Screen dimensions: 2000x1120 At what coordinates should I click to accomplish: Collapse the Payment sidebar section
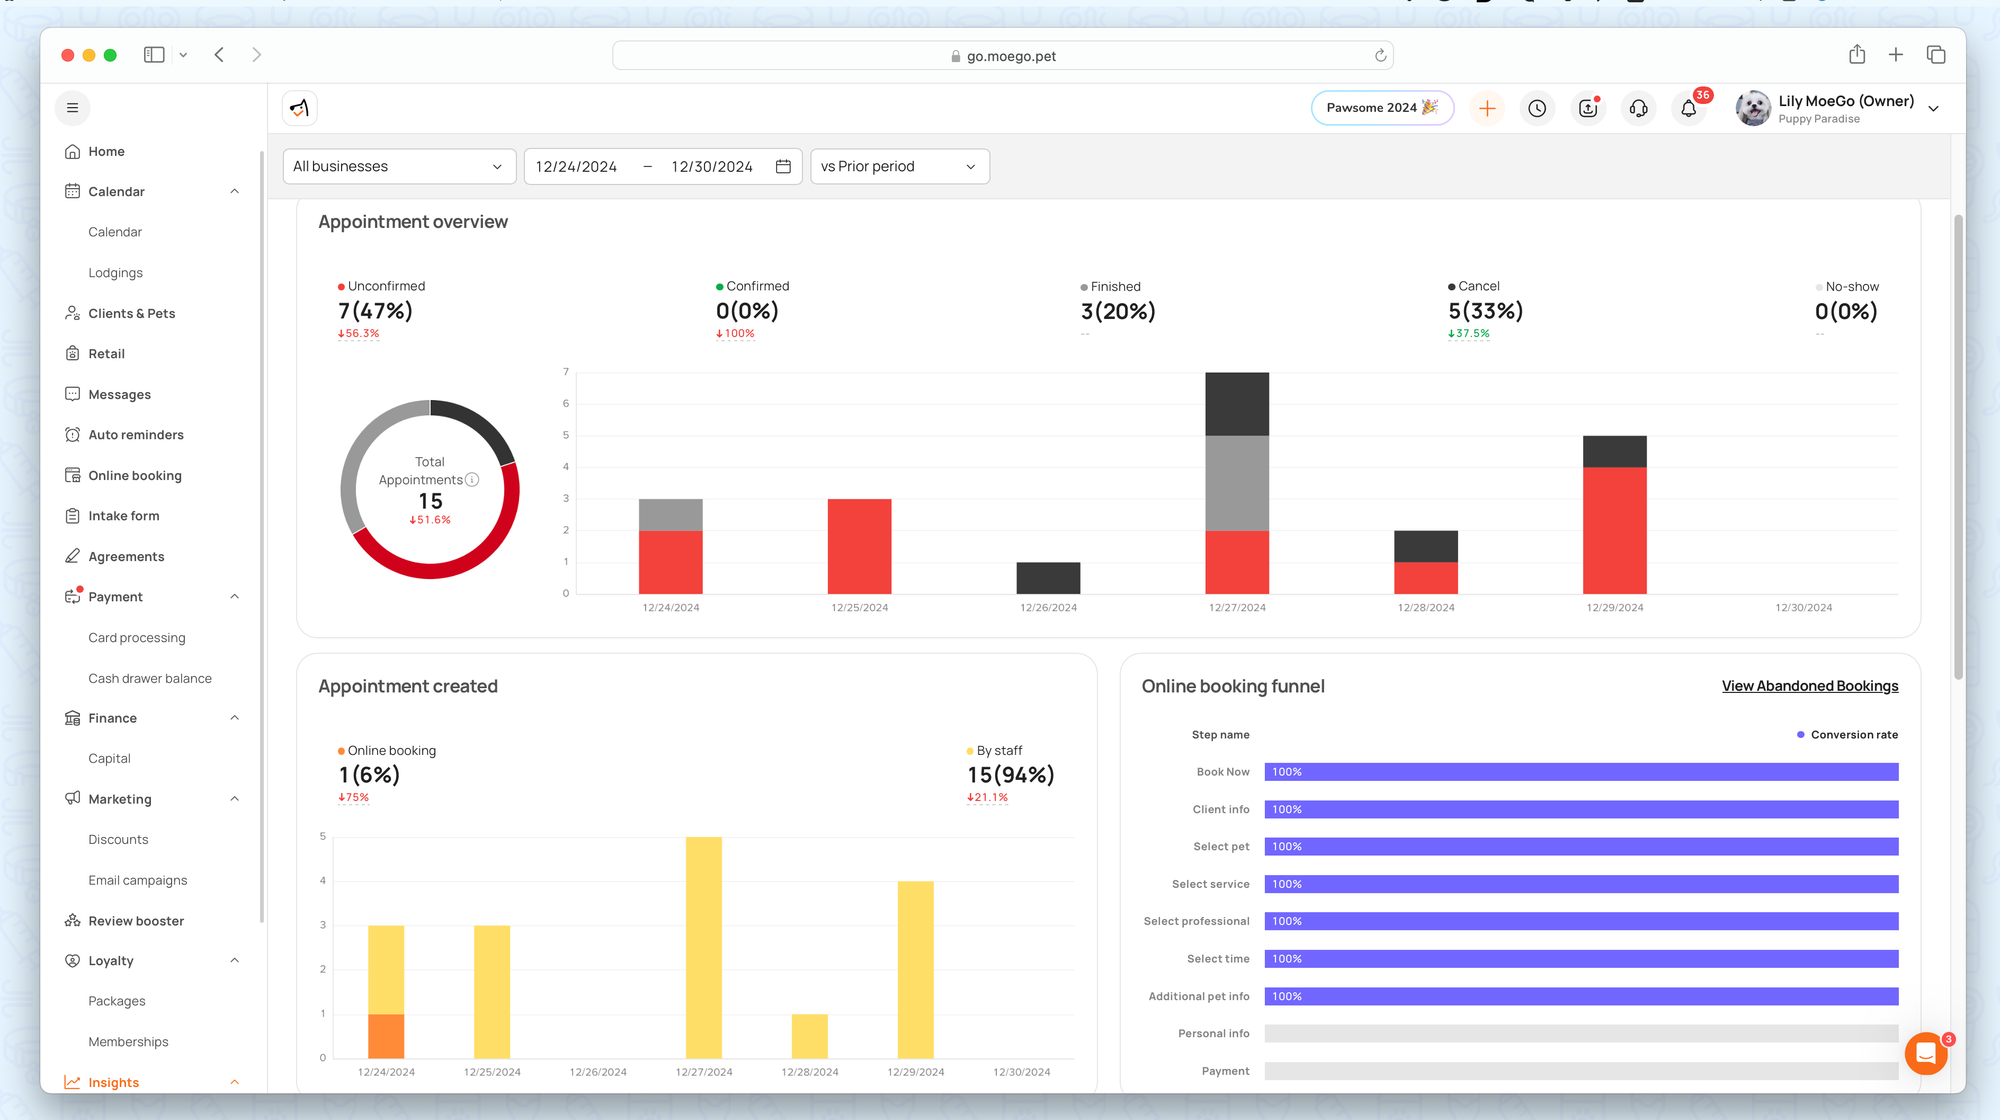click(234, 597)
